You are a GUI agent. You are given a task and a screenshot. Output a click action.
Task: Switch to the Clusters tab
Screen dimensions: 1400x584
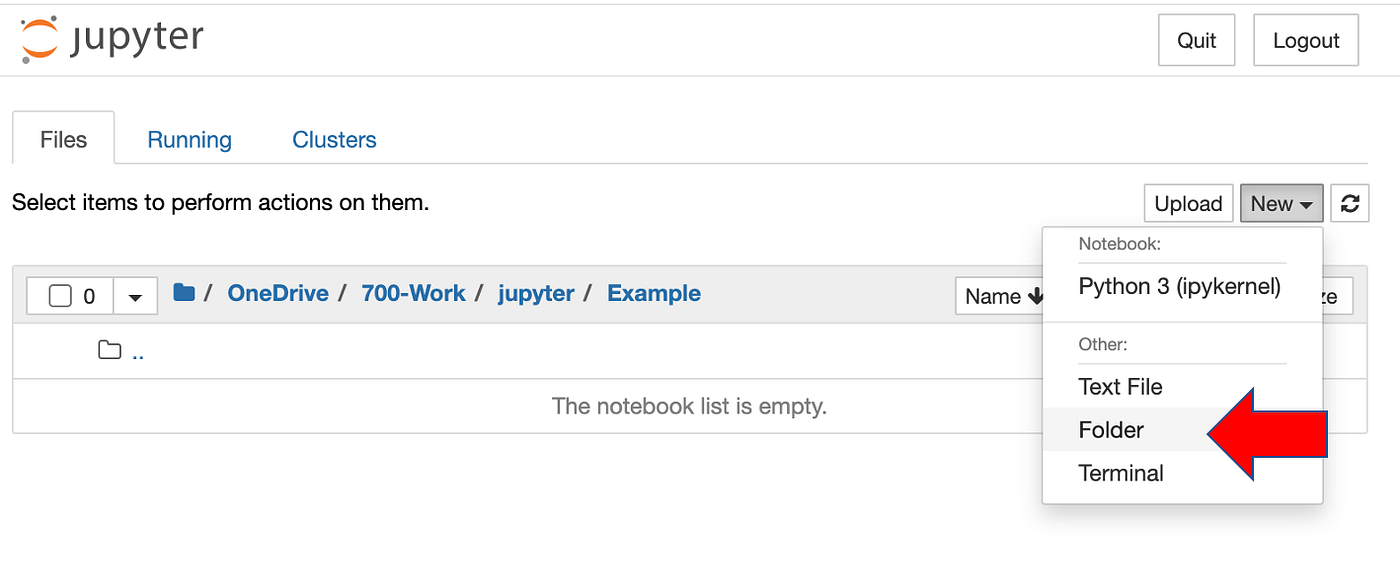click(x=333, y=139)
